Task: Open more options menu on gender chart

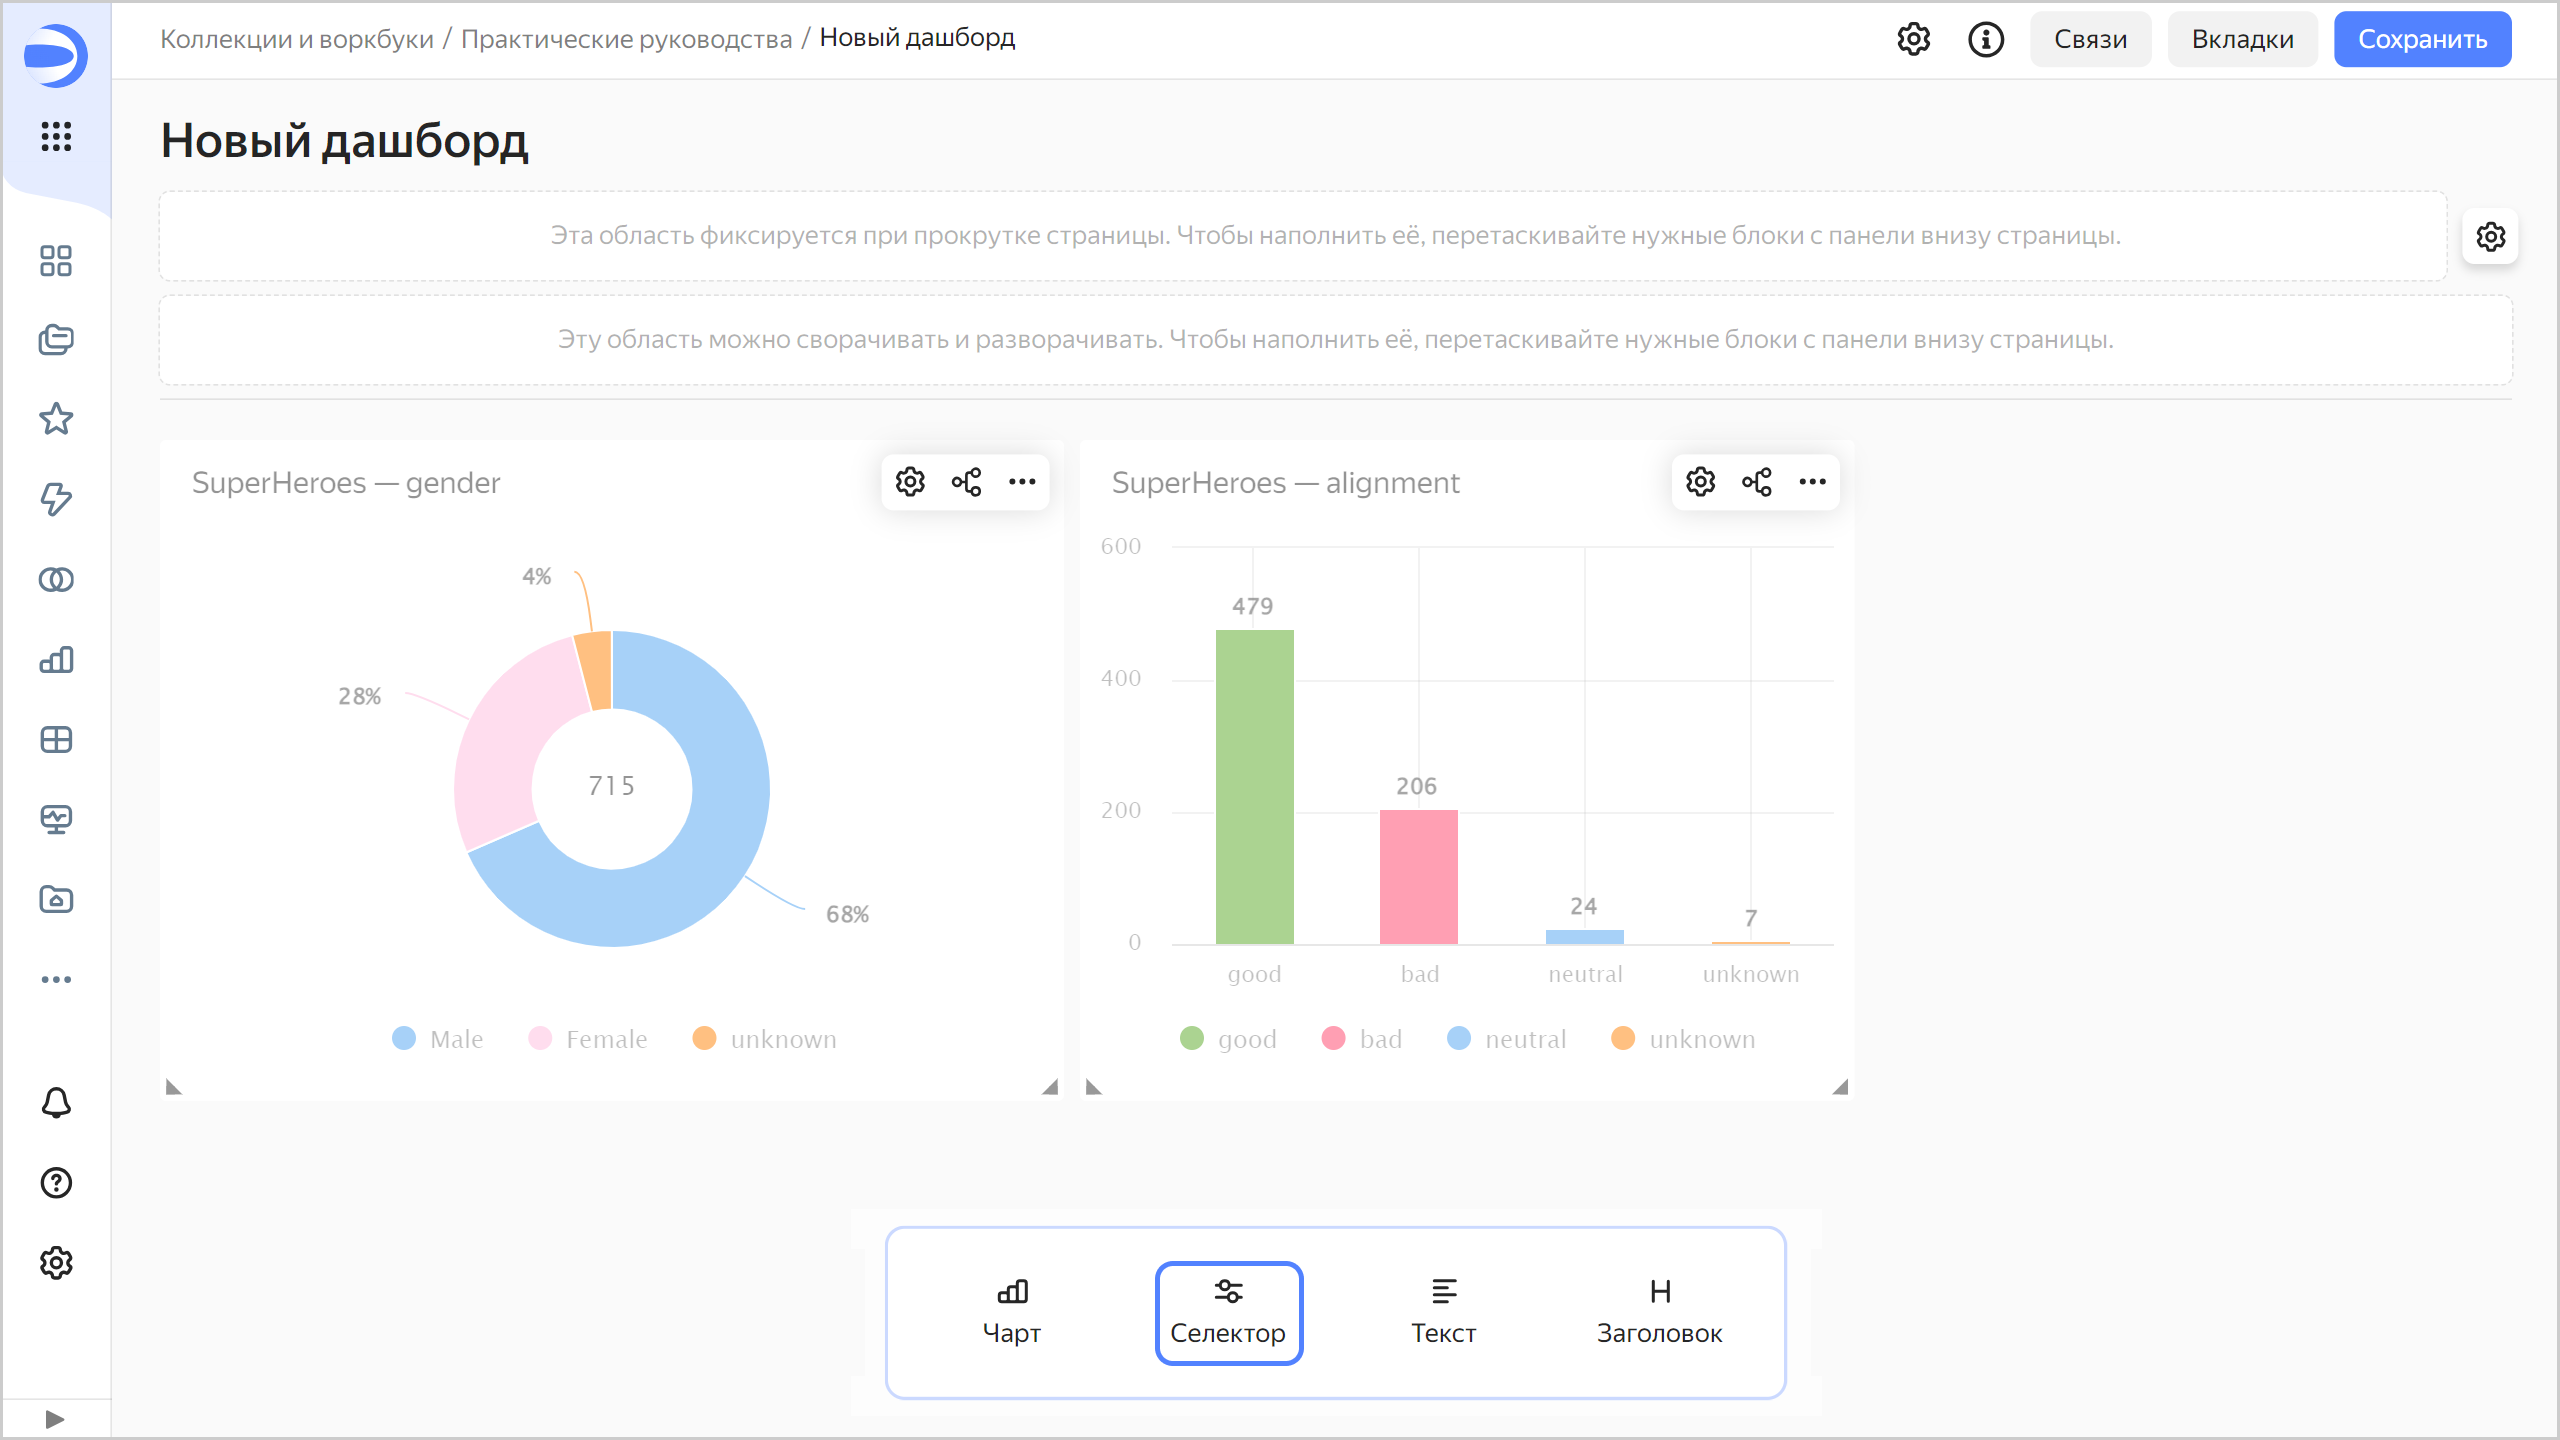Action: tap(1022, 482)
